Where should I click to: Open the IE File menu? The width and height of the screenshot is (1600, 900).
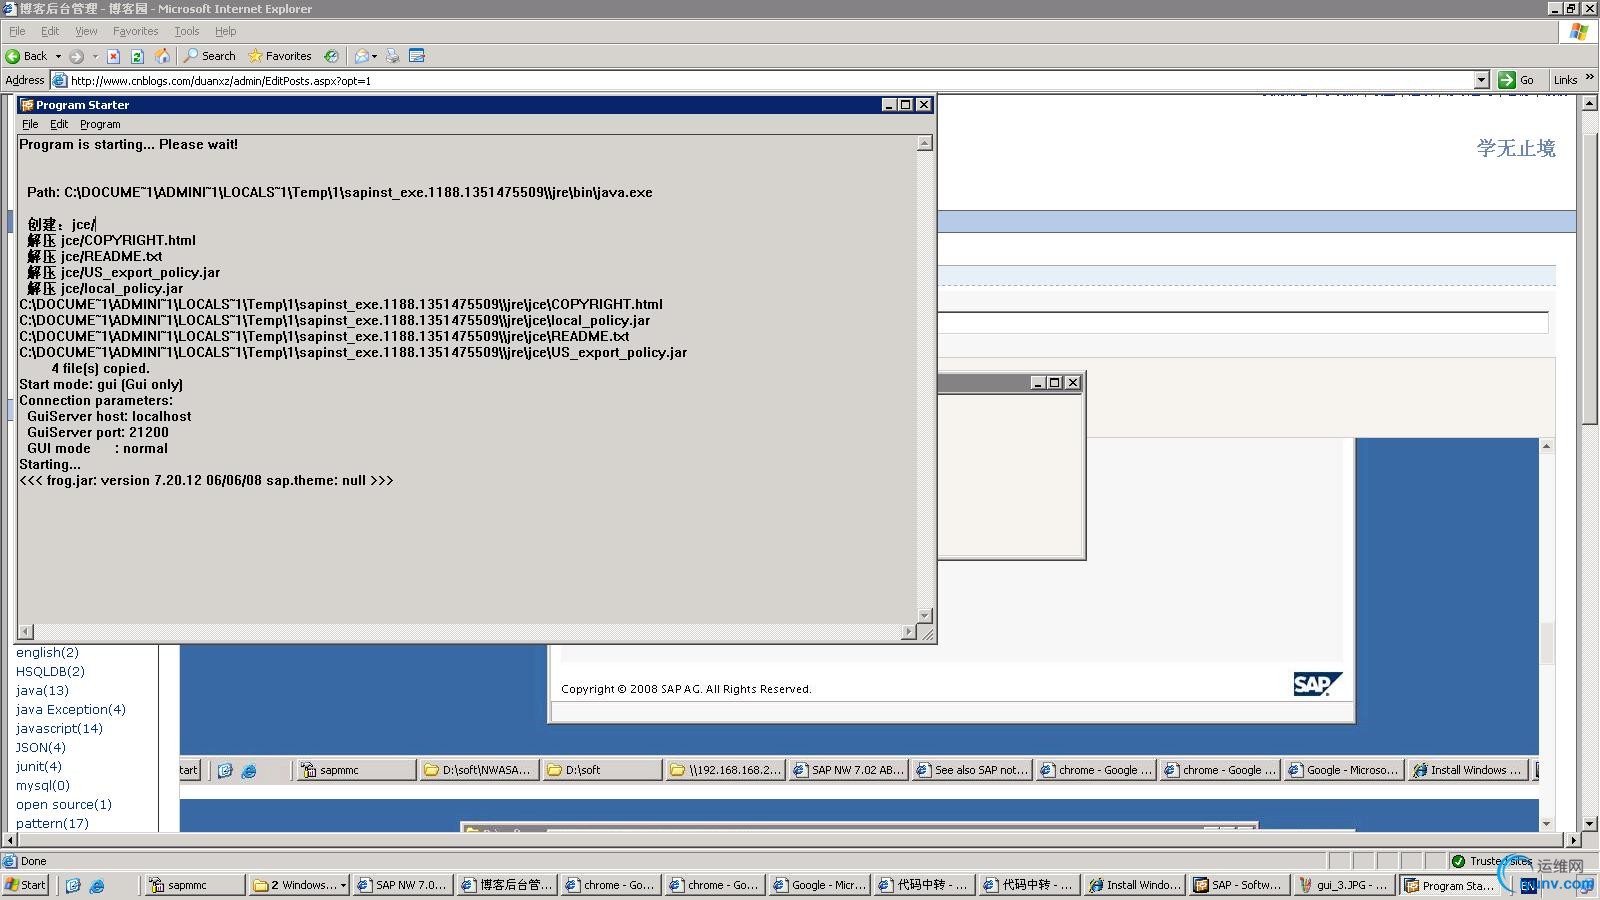17,31
